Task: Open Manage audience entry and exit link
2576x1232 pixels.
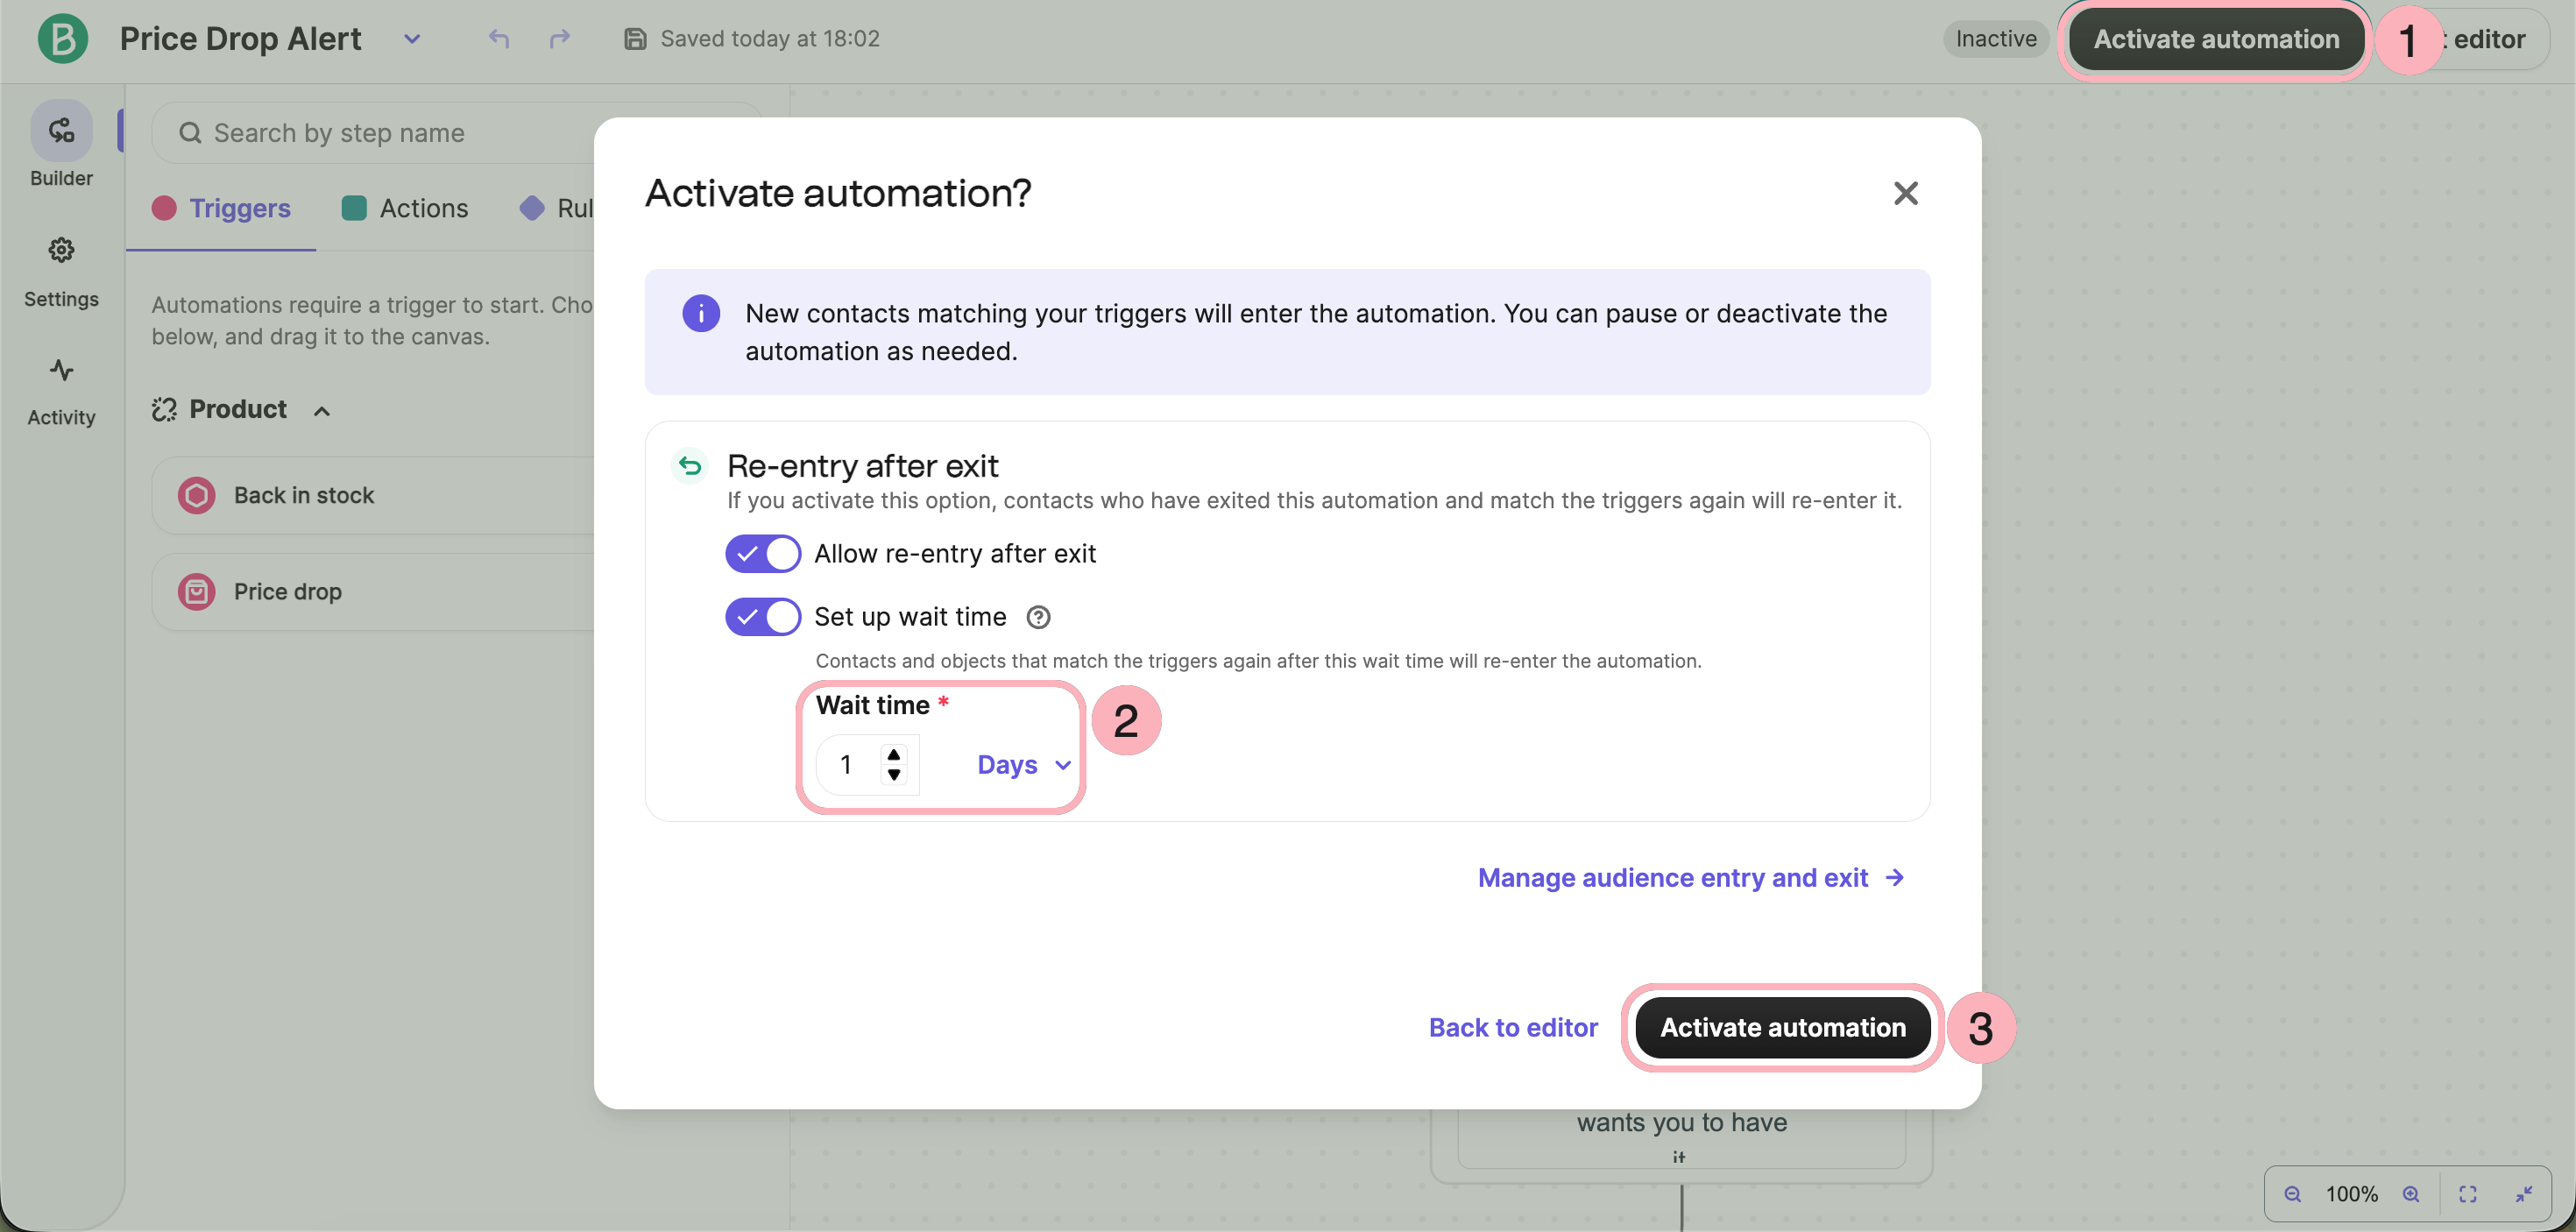Action: (x=1691, y=877)
